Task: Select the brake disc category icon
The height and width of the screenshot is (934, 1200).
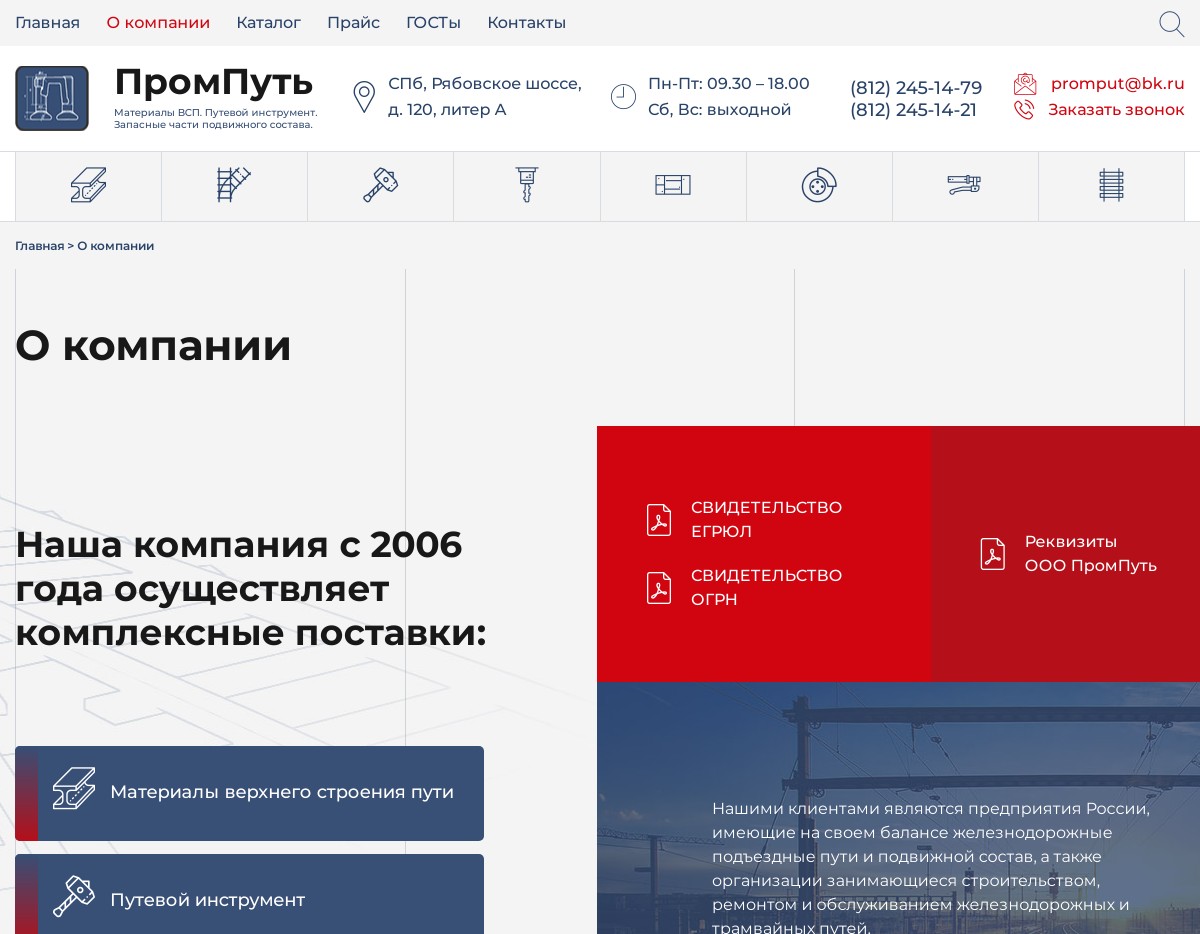Action: (819, 186)
